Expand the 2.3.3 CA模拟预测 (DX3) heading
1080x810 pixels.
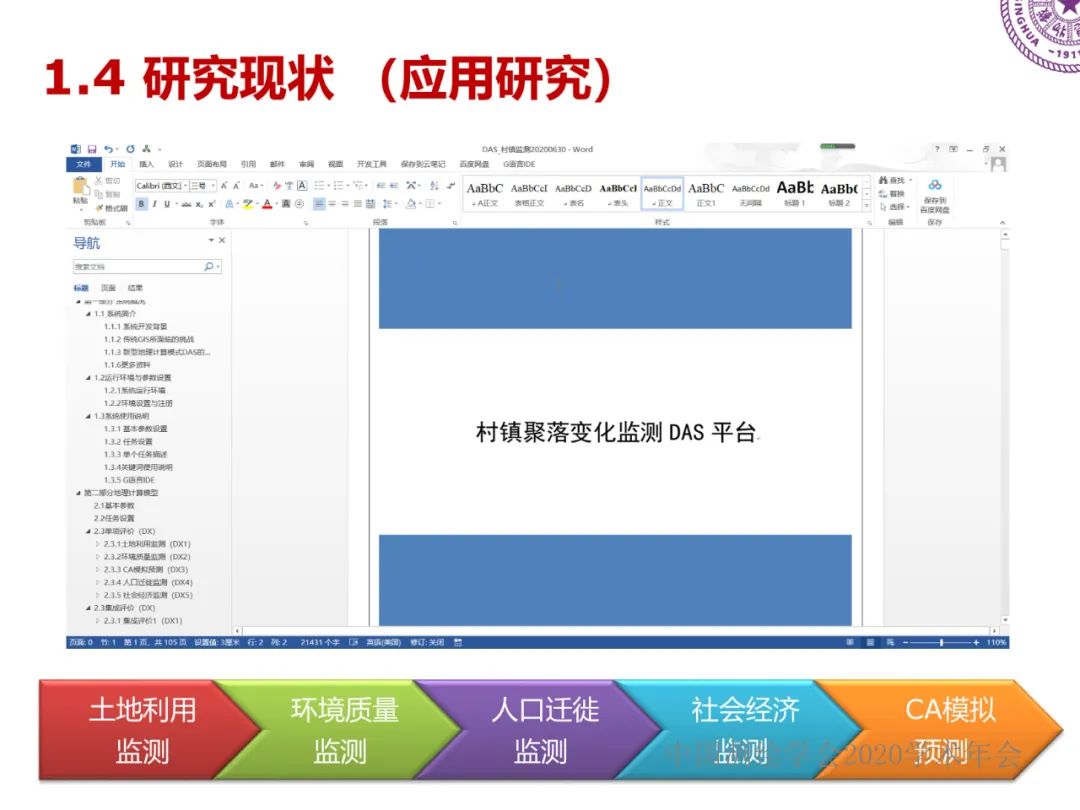click(97, 569)
